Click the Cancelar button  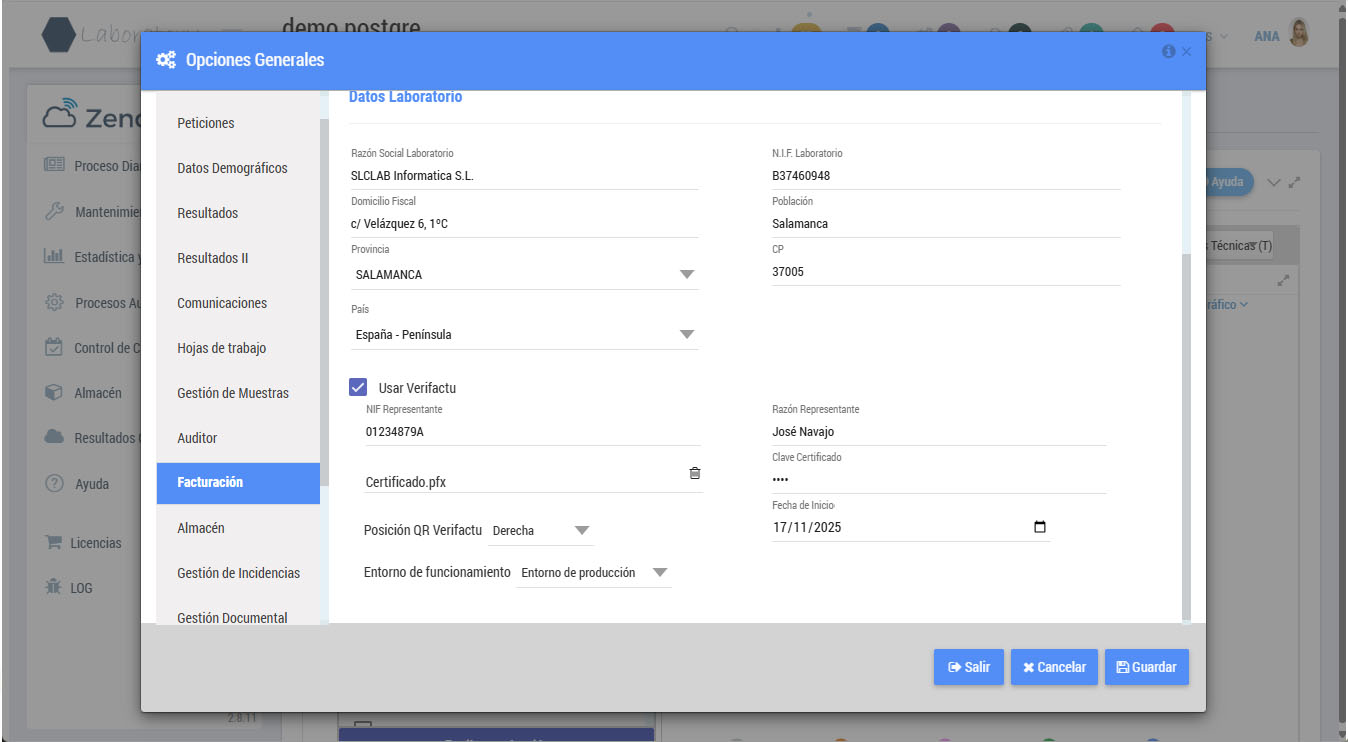(1054, 667)
